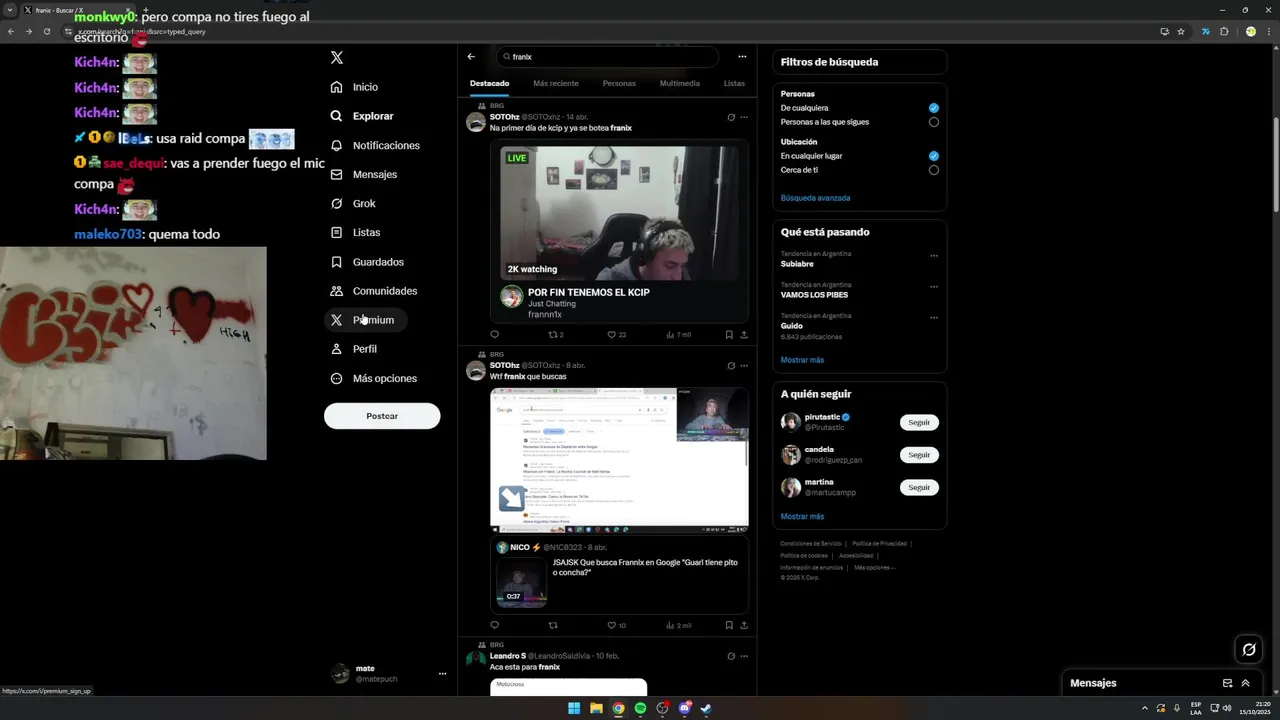Share the kcip post

(x=744, y=335)
